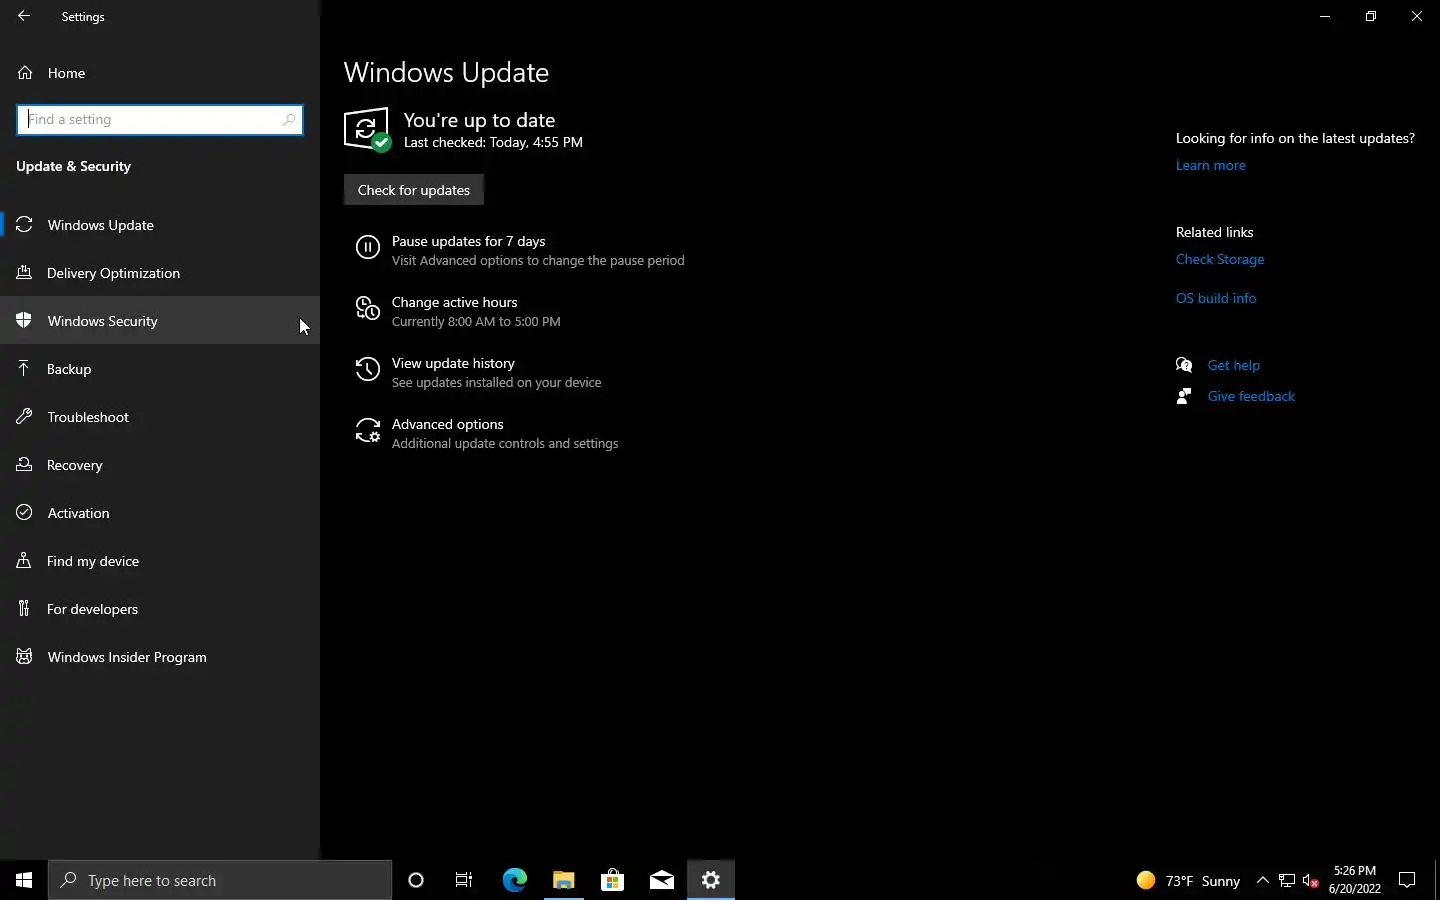The height and width of the screenshot is (900, 1440).
Task: Open Microsoft Store from the taskbar
Action: coord(612,880)
